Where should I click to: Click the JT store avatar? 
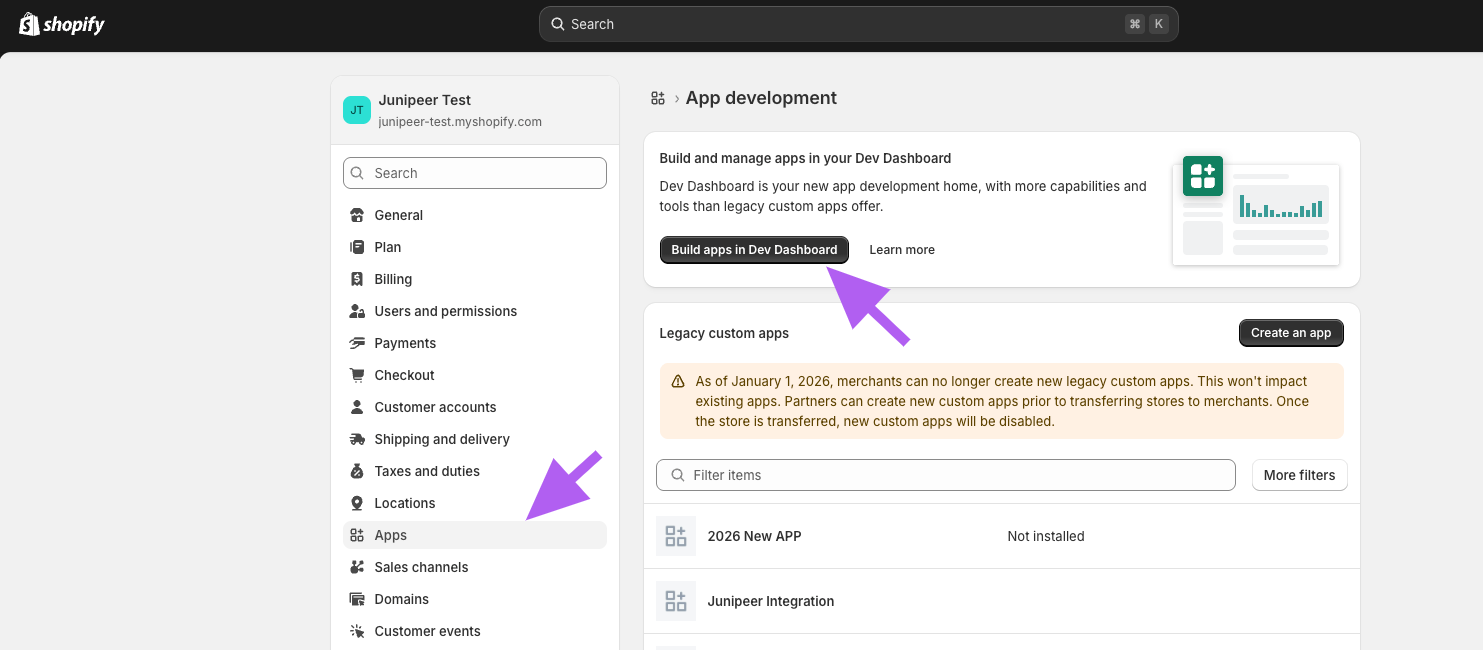click(357, 110)
